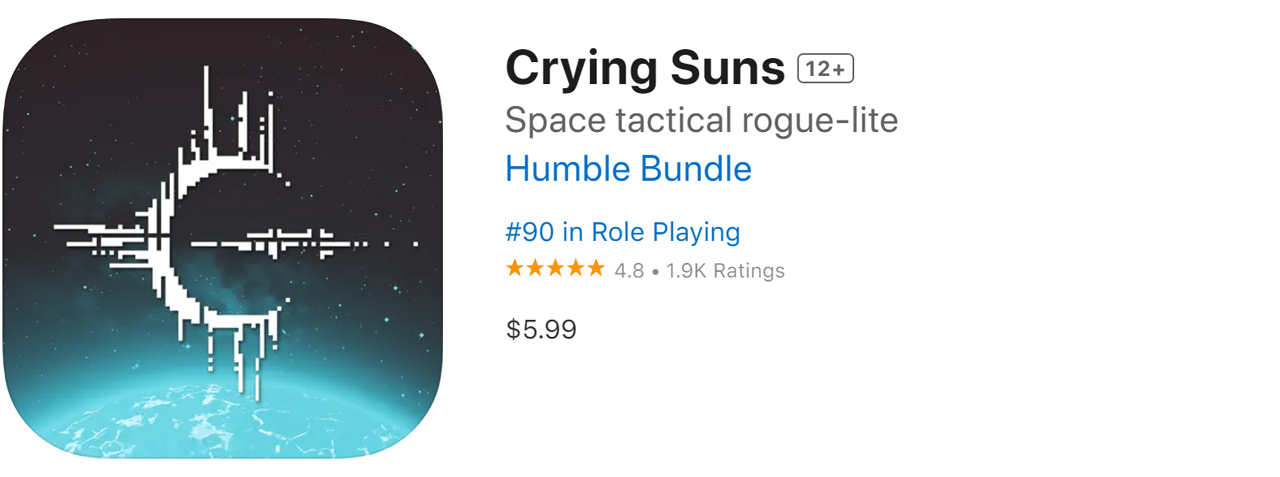Click the Space tactical rogue-lite subtitle
This screenshot has height=477, width=1280.
(x=701, y=120)
